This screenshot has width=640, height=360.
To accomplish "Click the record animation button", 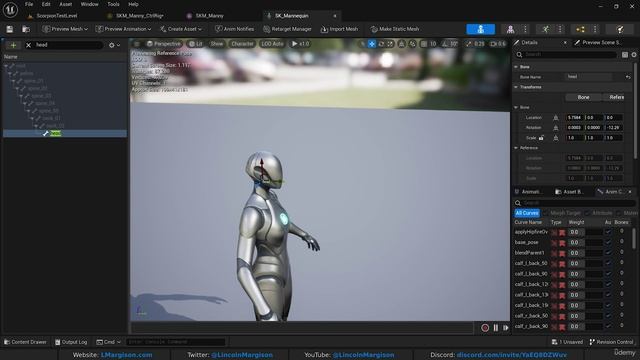I will (x=485, y=328).
